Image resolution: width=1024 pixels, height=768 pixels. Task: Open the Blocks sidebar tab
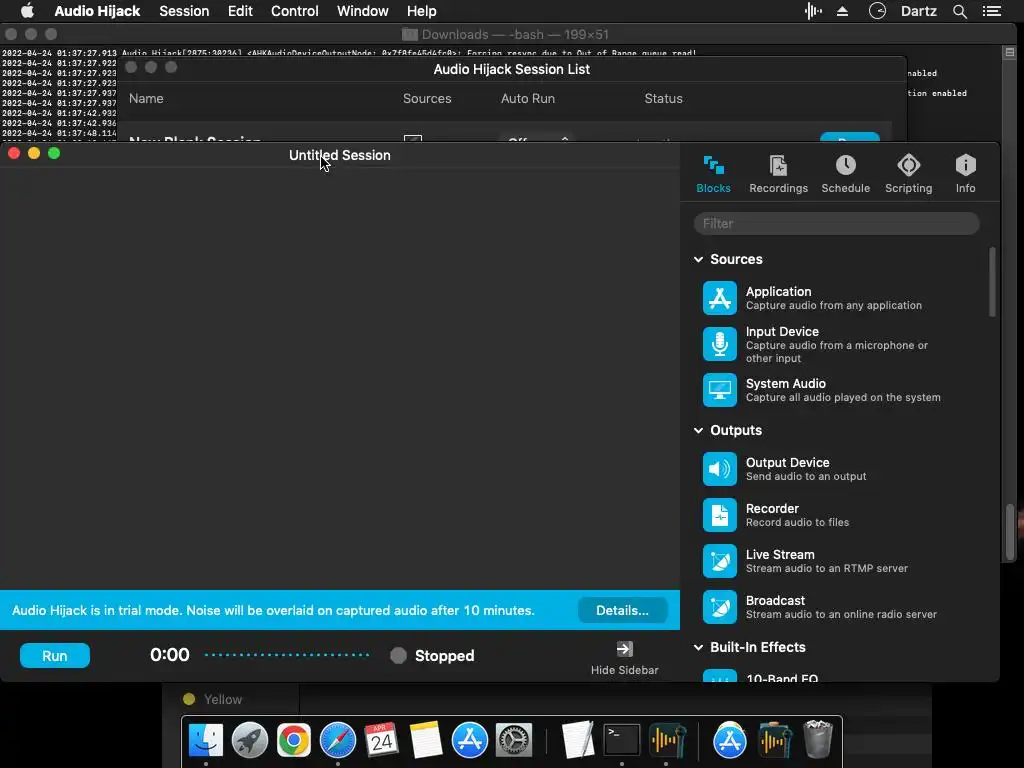click(x=713, y=174)
